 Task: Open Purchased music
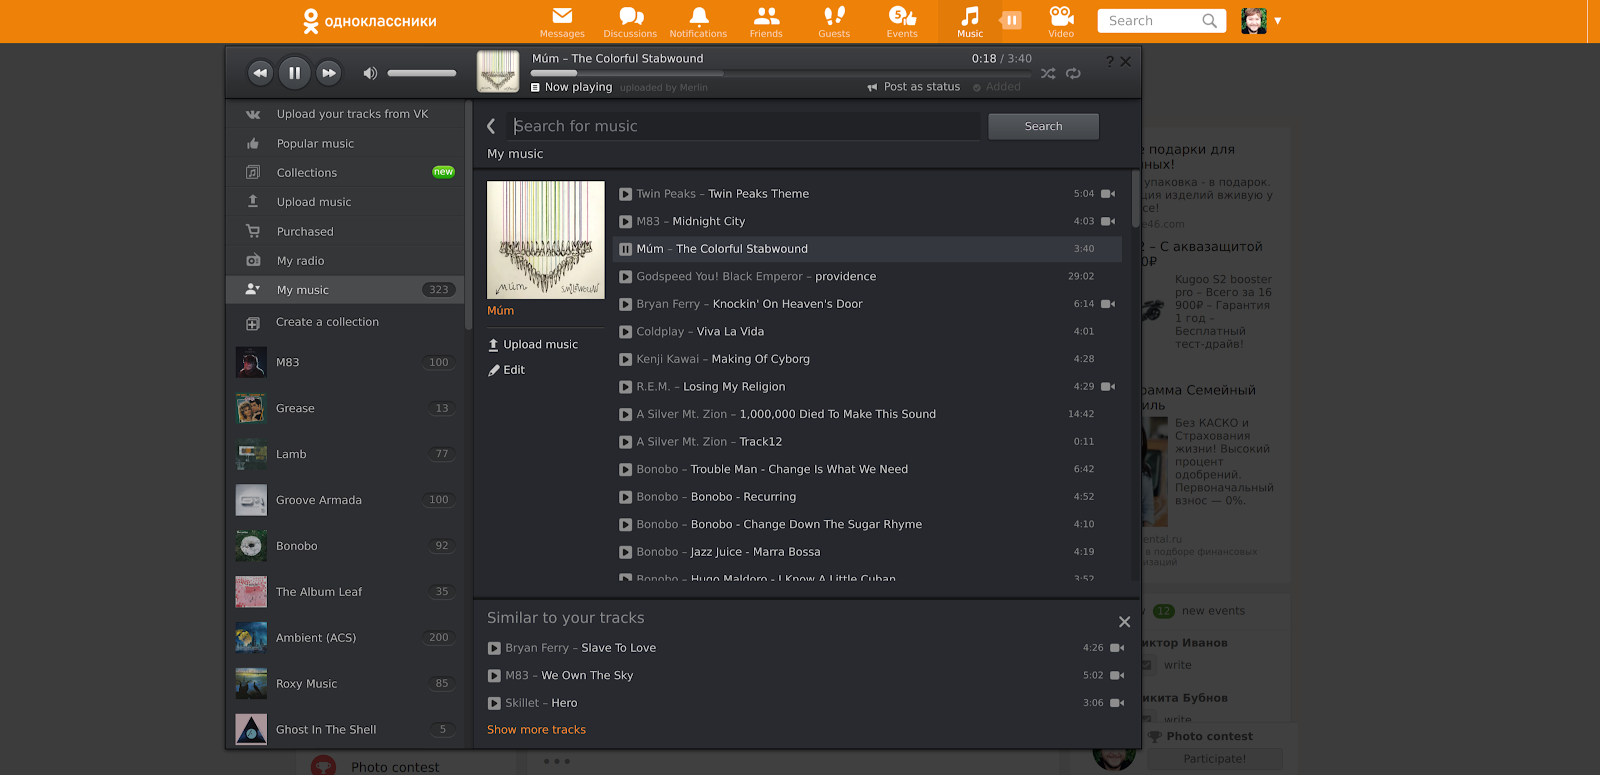point(346,231)
